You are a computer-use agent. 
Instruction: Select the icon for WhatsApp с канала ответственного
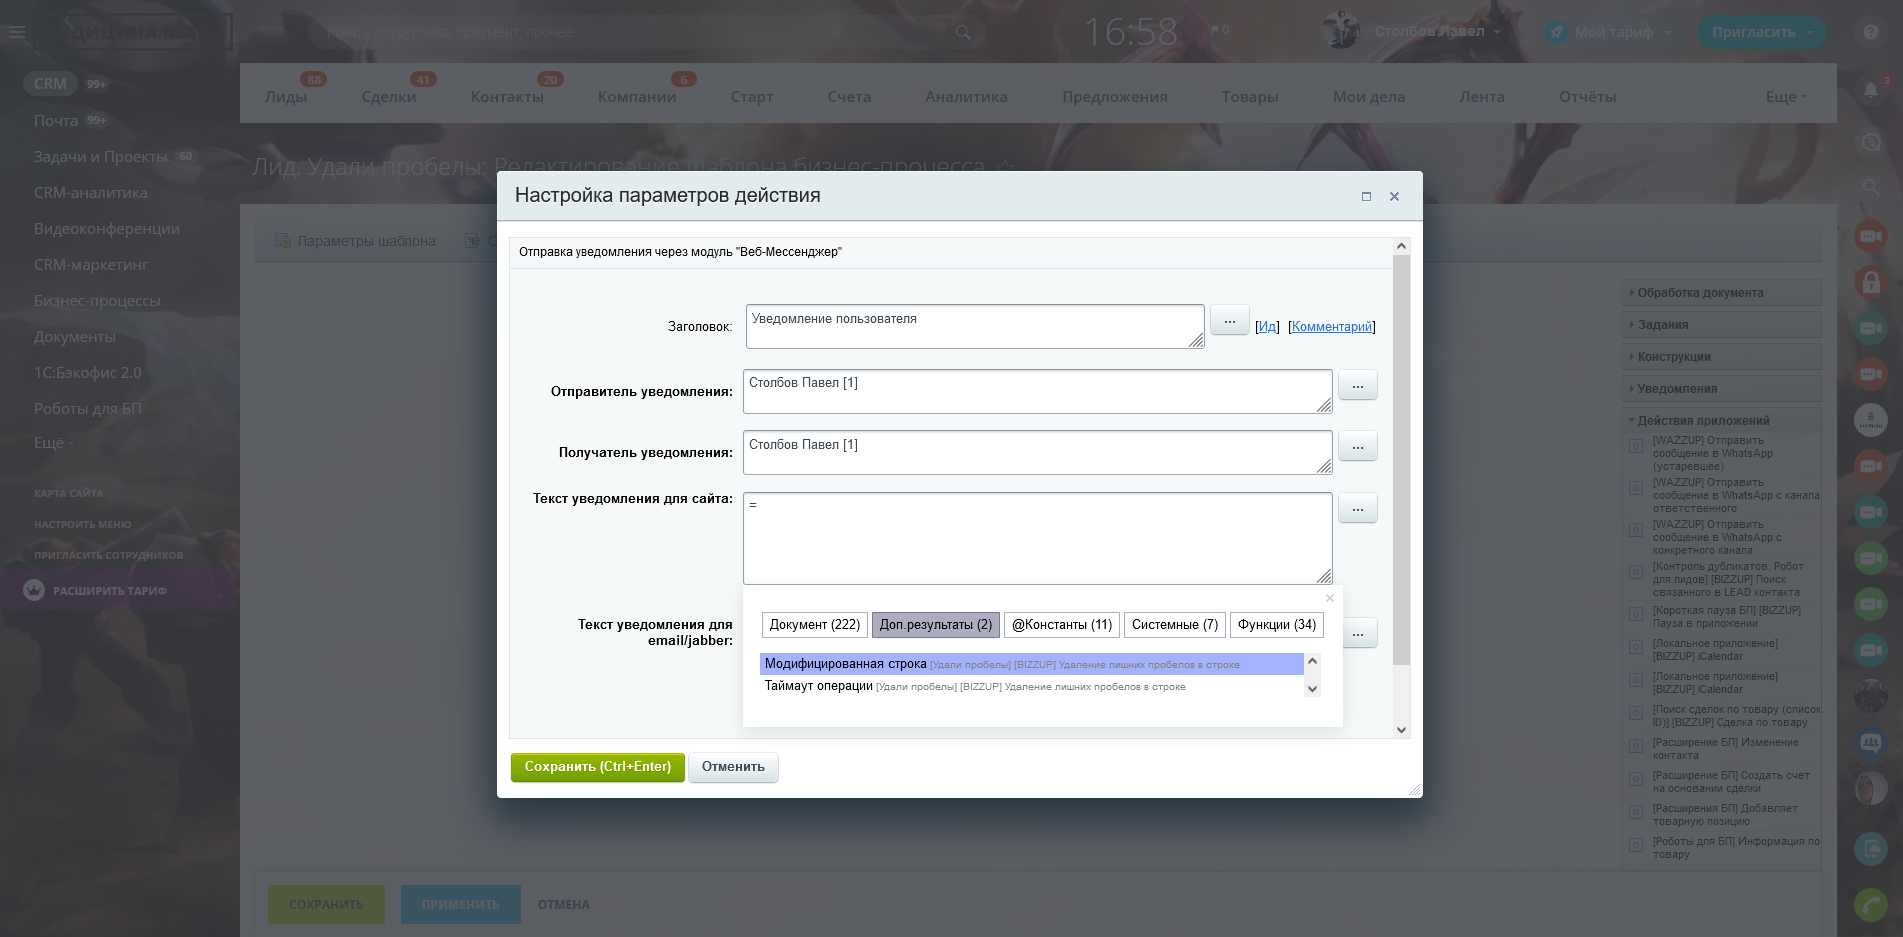[x=1636, y=488]
